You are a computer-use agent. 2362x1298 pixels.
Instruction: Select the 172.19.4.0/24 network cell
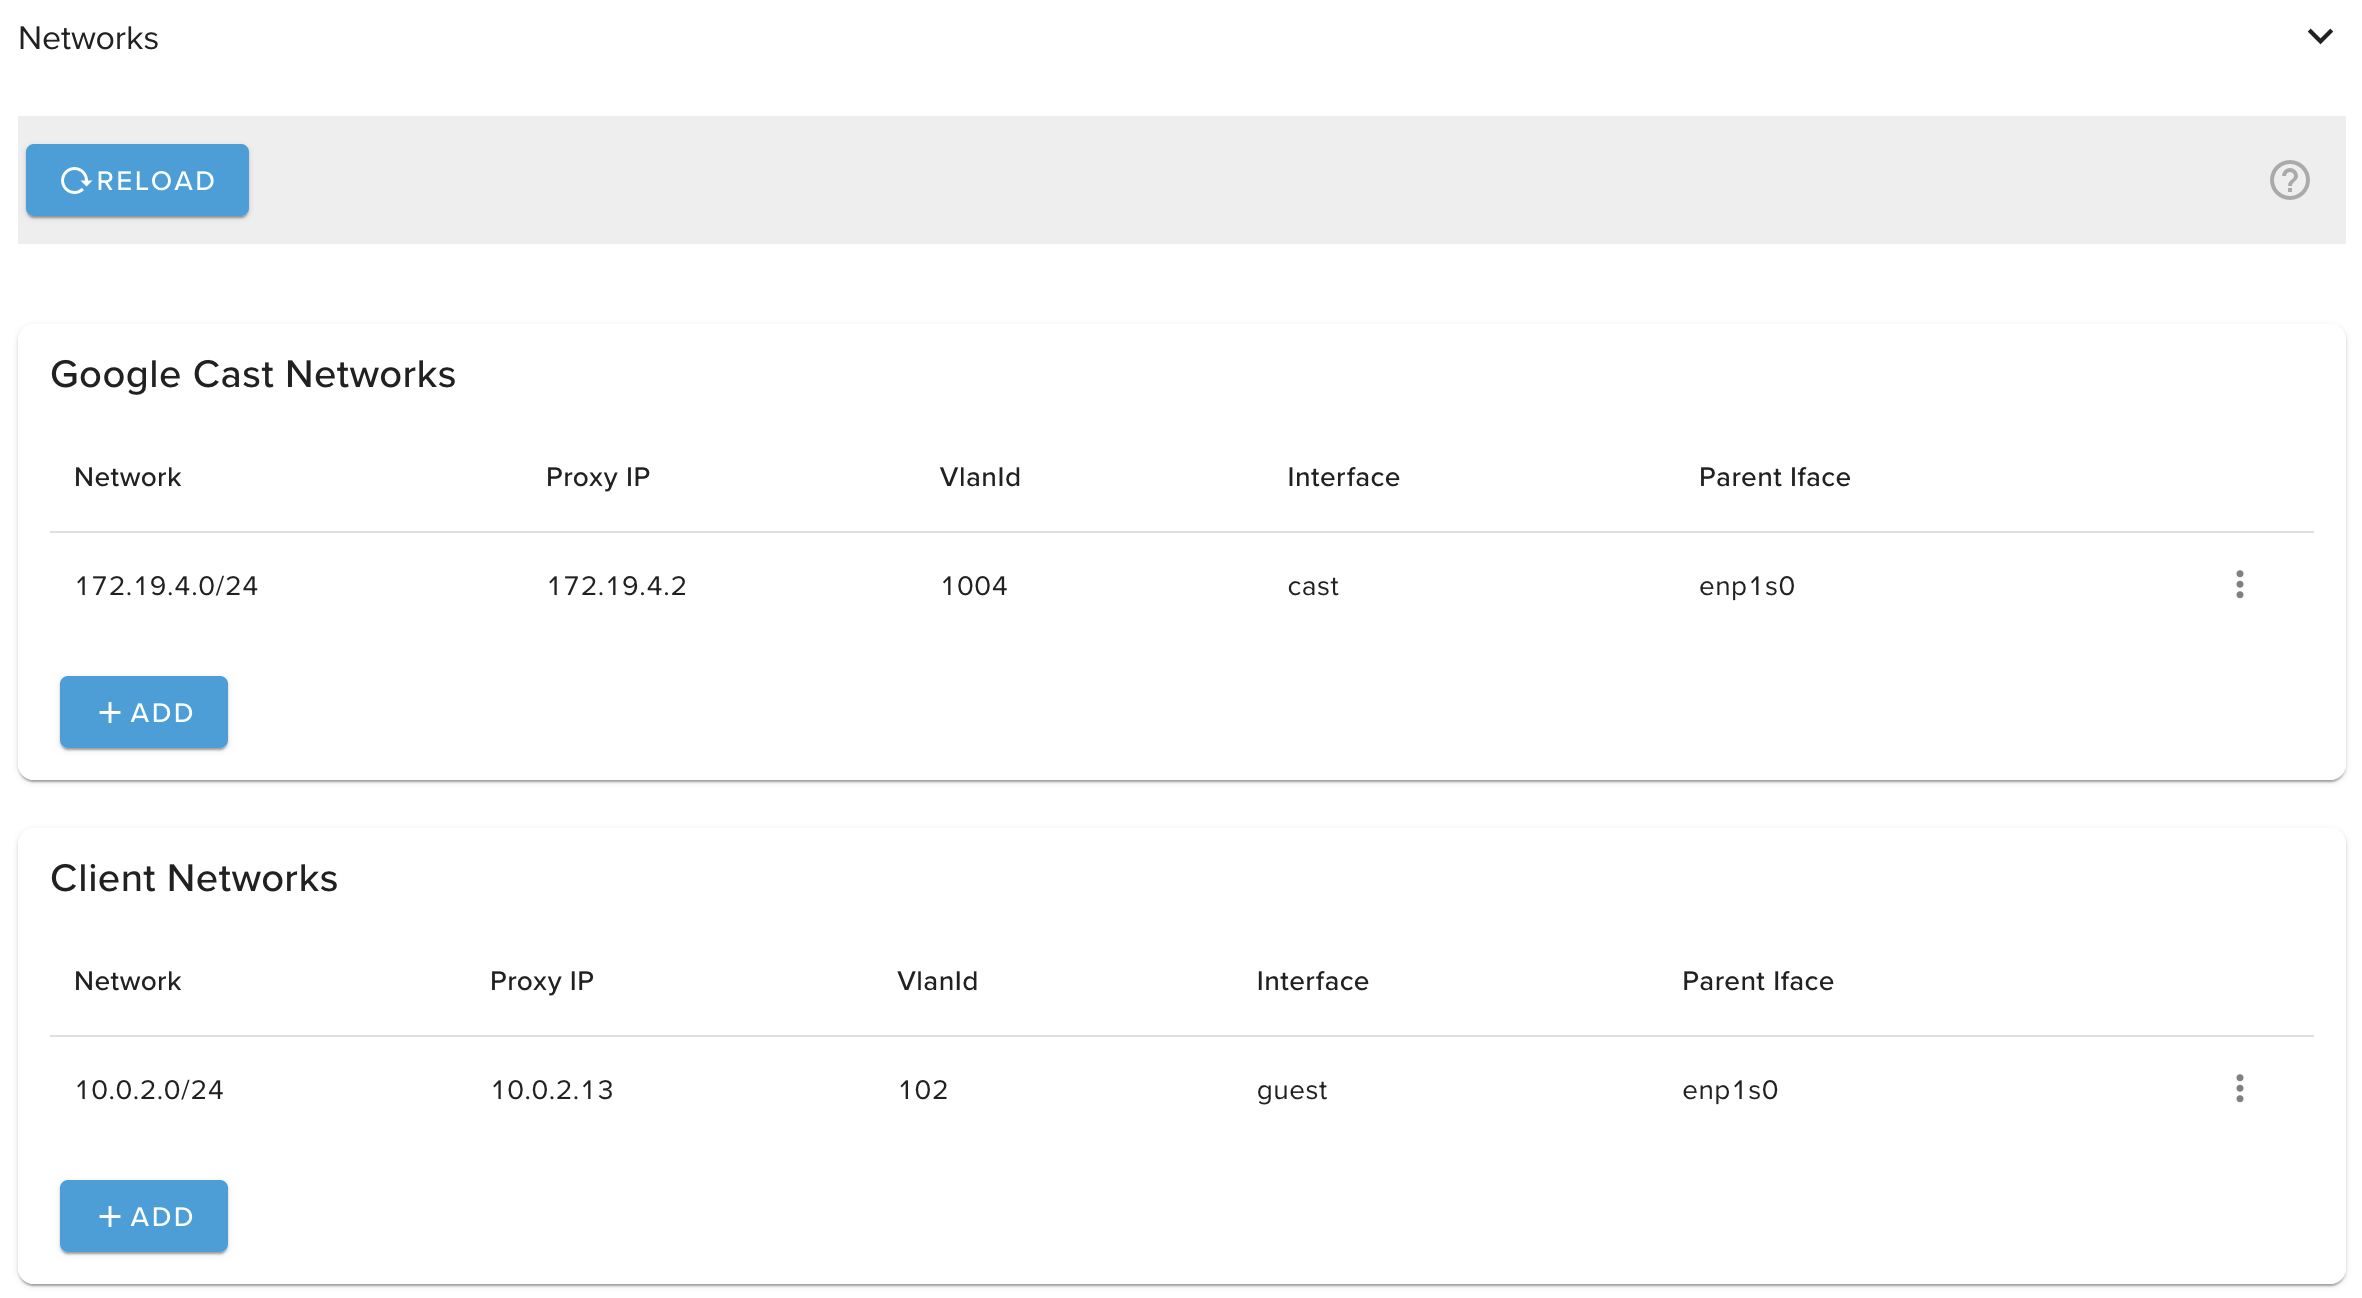[167, 586]
